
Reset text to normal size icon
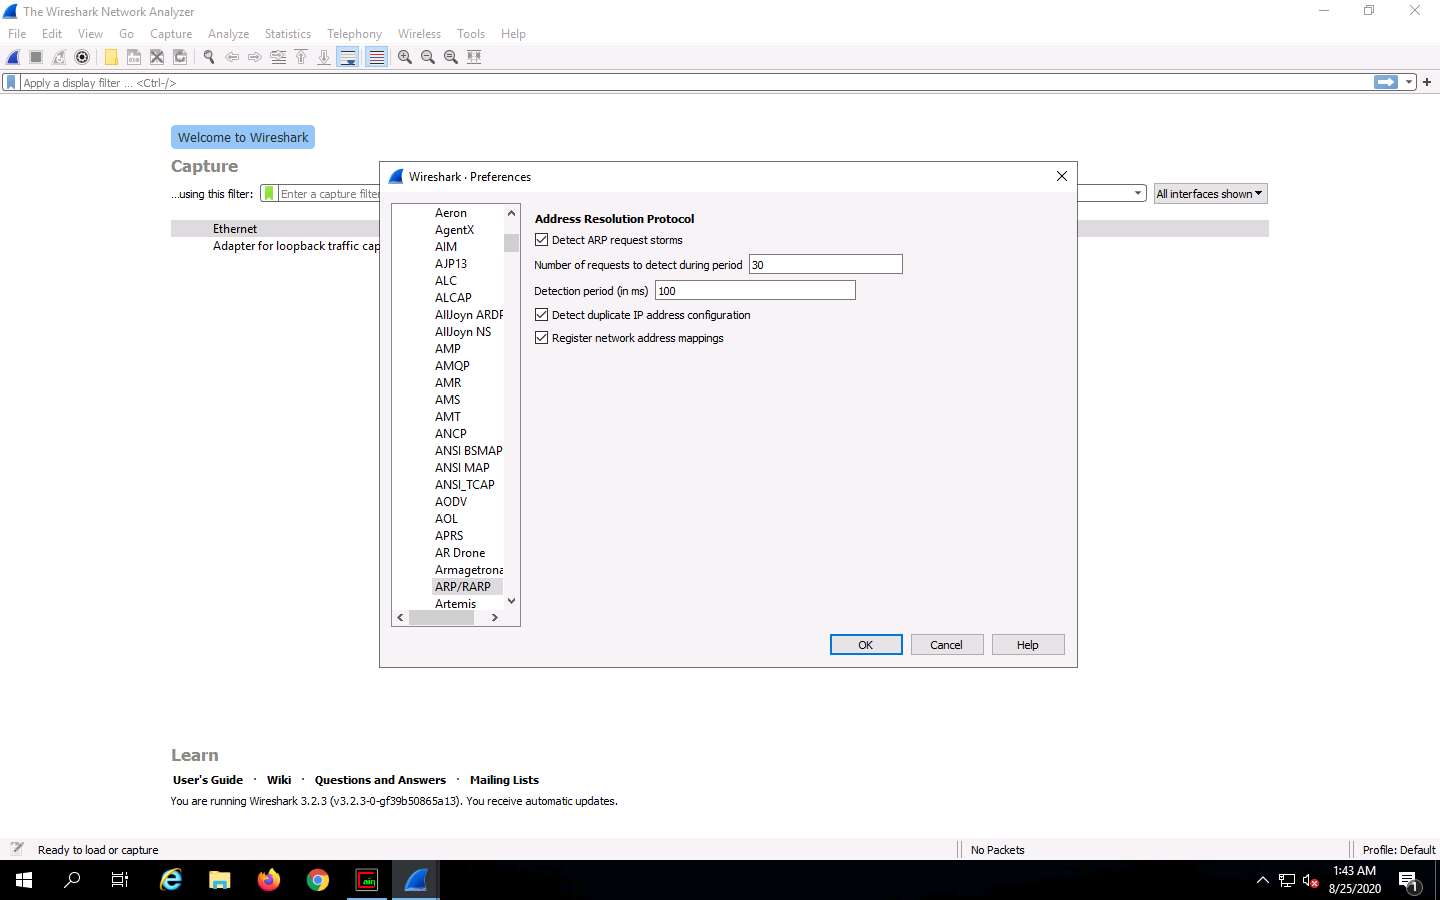451,57
